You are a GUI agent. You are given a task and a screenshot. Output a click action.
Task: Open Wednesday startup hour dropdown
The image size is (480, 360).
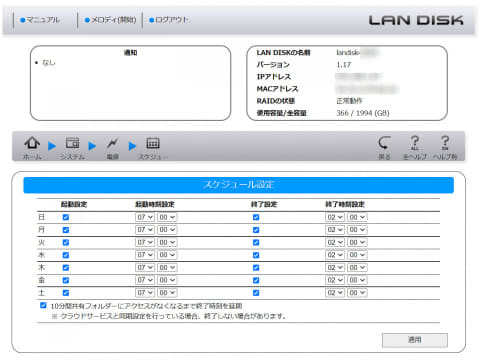click(x=145, y=255)
